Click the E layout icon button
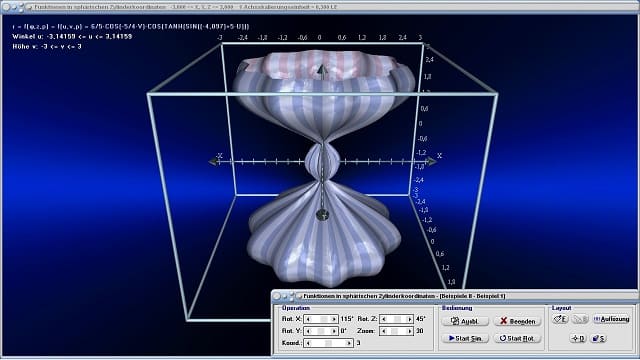Screen dimensions: 640x360 tap(560, 319)
